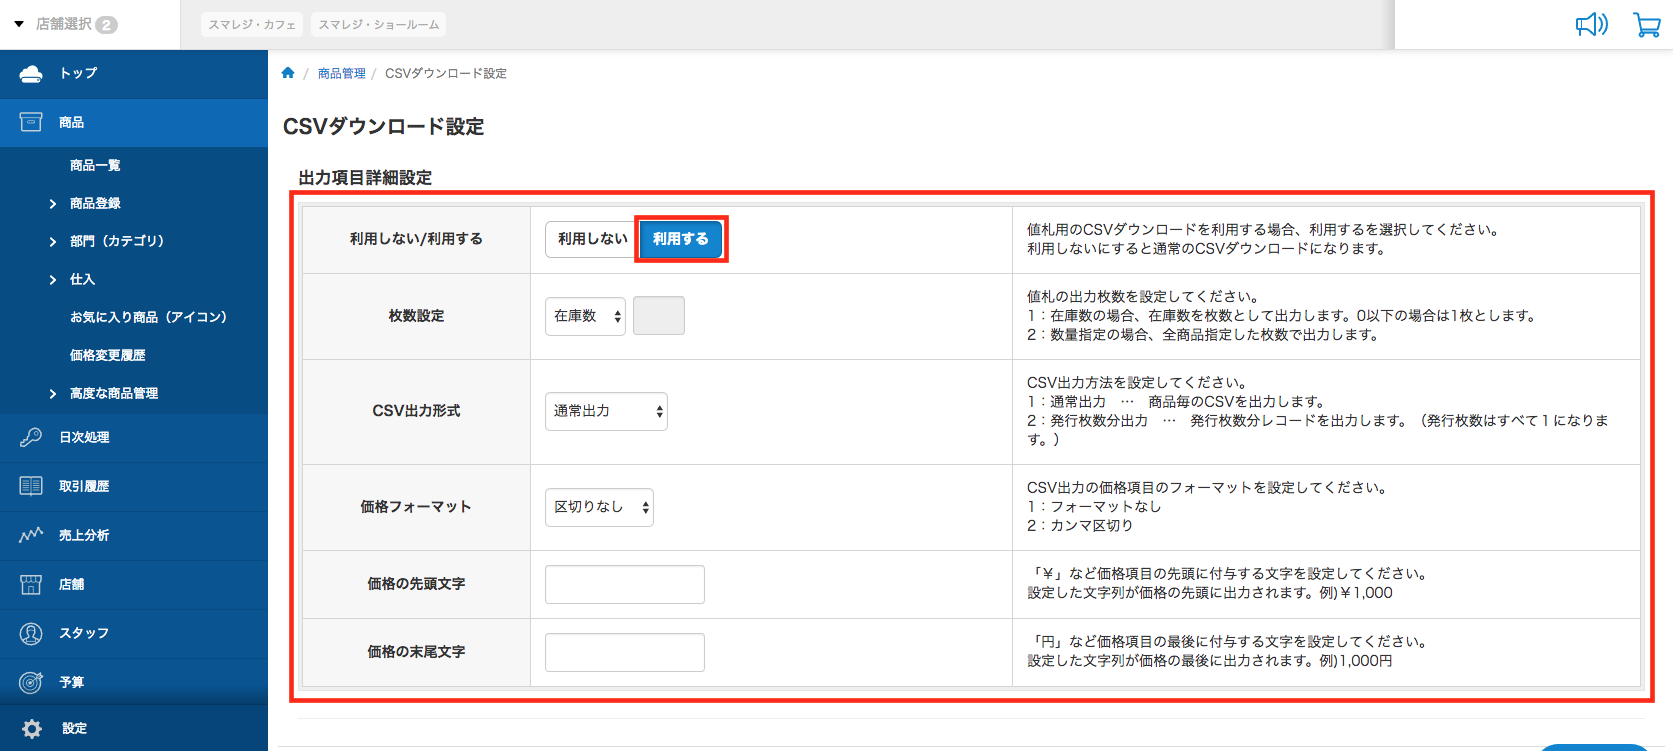Click the home icon in breadcrumb
The image size is (1673, 751).
[x=288, y=73]
